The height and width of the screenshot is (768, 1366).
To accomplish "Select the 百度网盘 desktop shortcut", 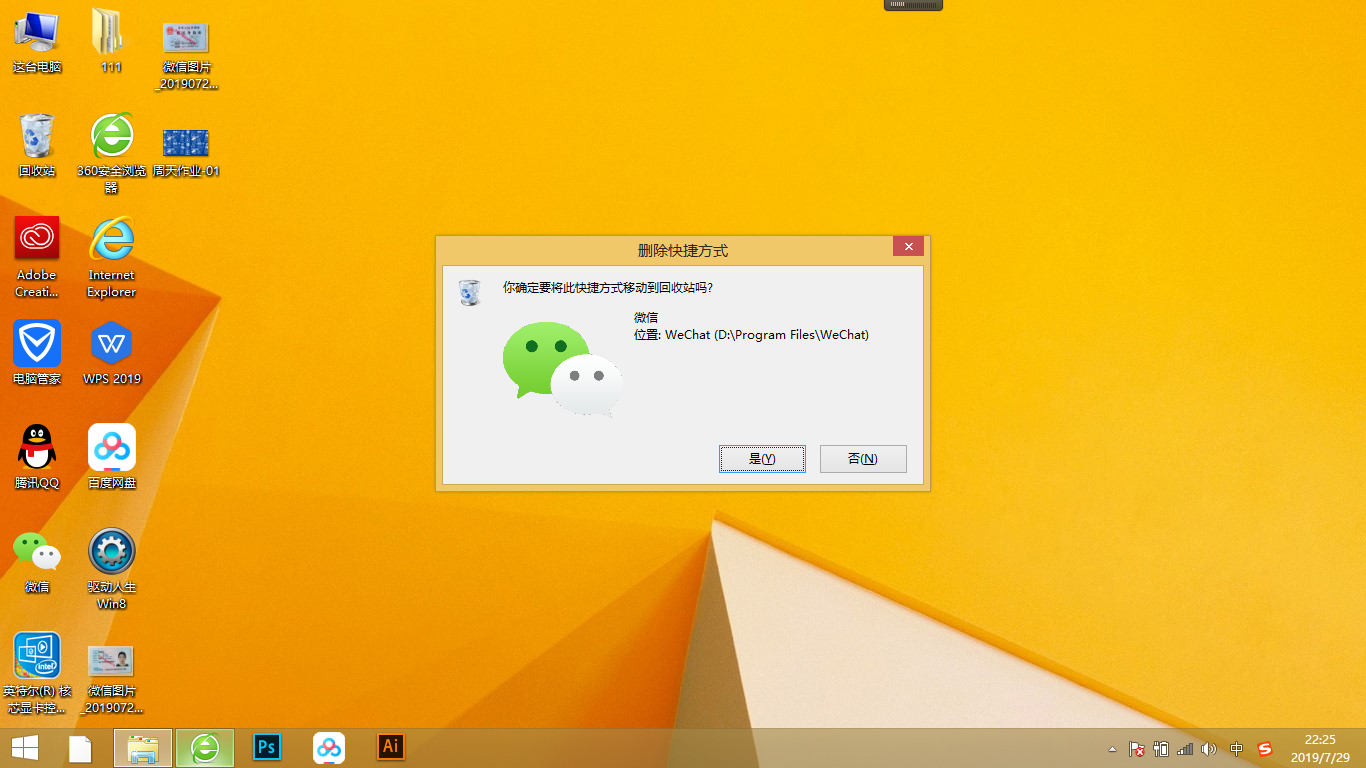I will [111, 457].
